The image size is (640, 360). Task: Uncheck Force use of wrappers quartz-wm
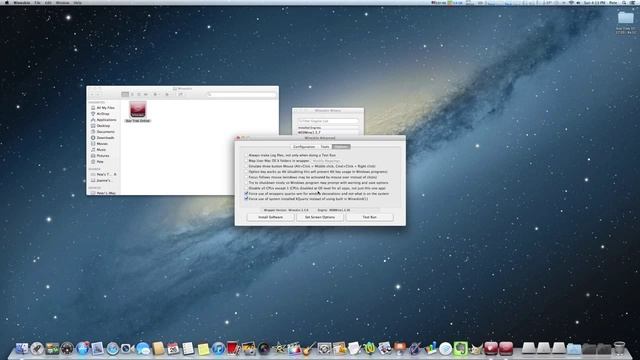(246, 193)
